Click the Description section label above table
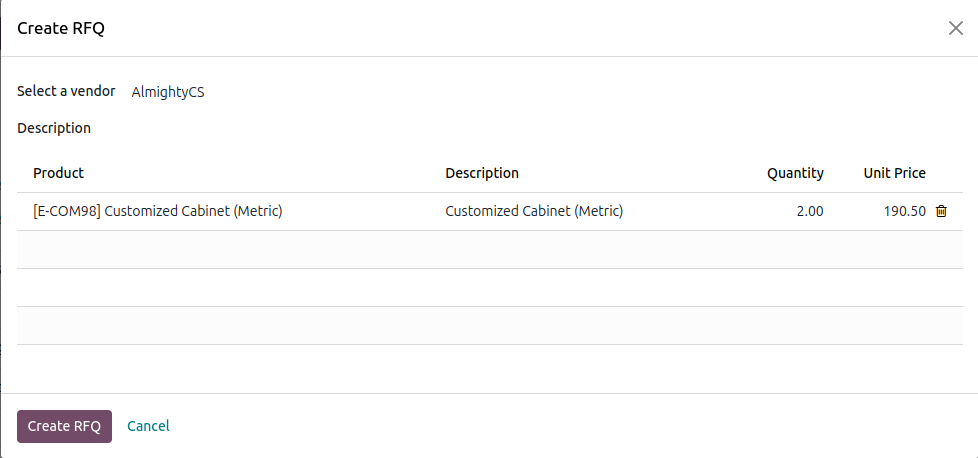Screen dimensions: 978x458 (x=54, y=128)
